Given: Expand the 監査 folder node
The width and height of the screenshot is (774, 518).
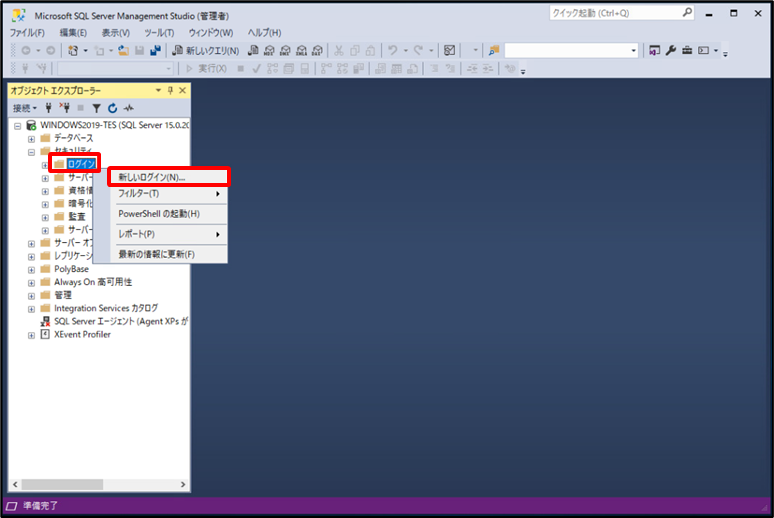Looking at the screenshot, I should coord(45,218).
